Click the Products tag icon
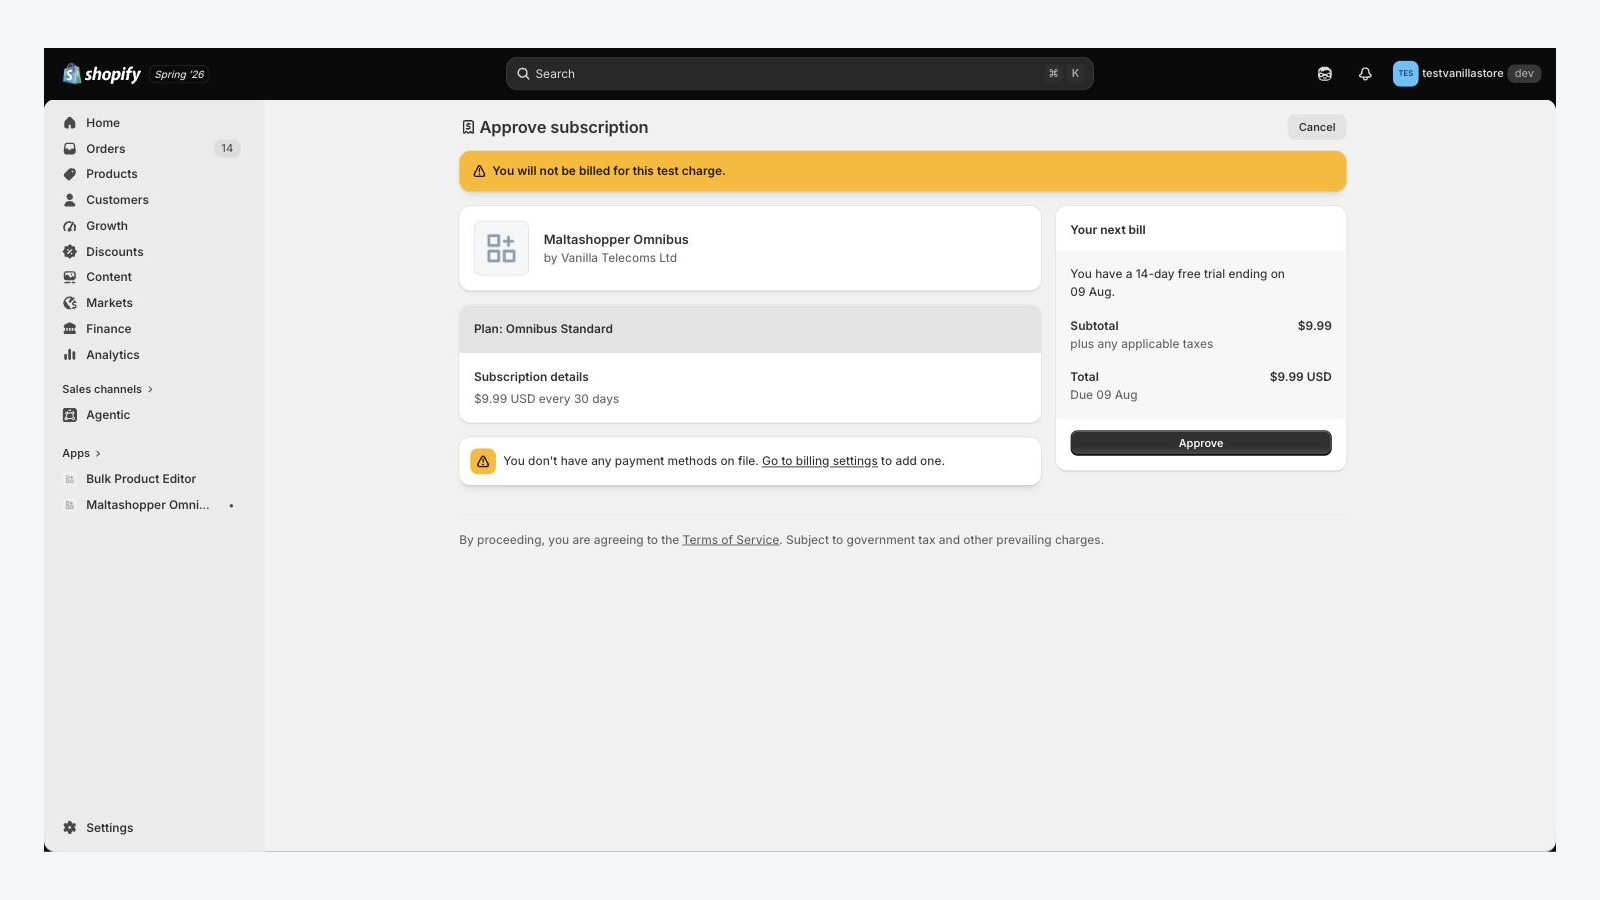The height and width of the screenshot is (900, 1600). [70, 174]
